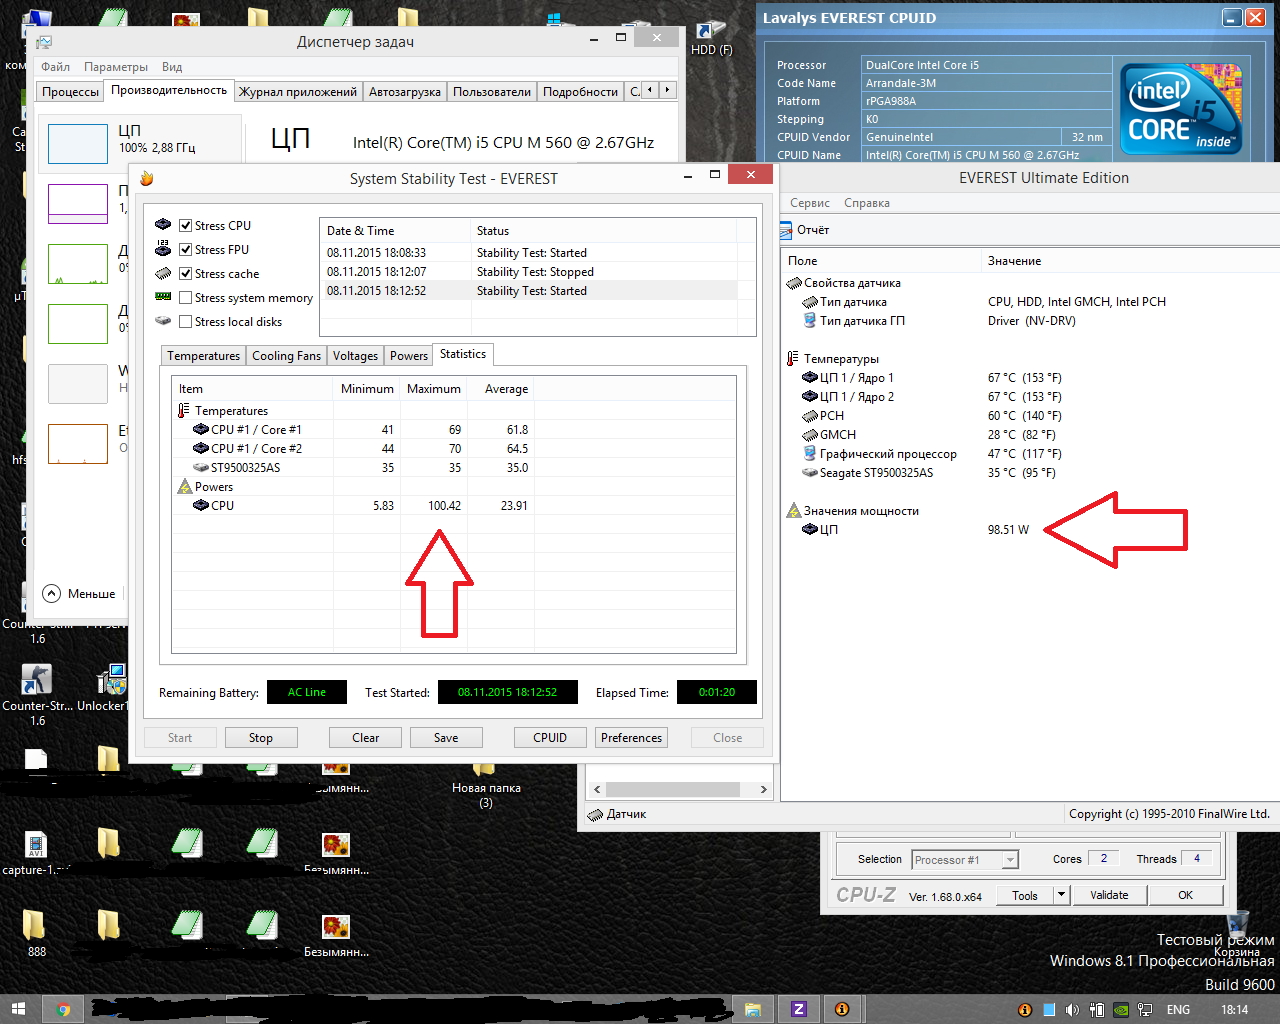Click the Task Manager monitor icon in its title bar
Screen dimensions: 1280x1024
click(x=44, y=42)
